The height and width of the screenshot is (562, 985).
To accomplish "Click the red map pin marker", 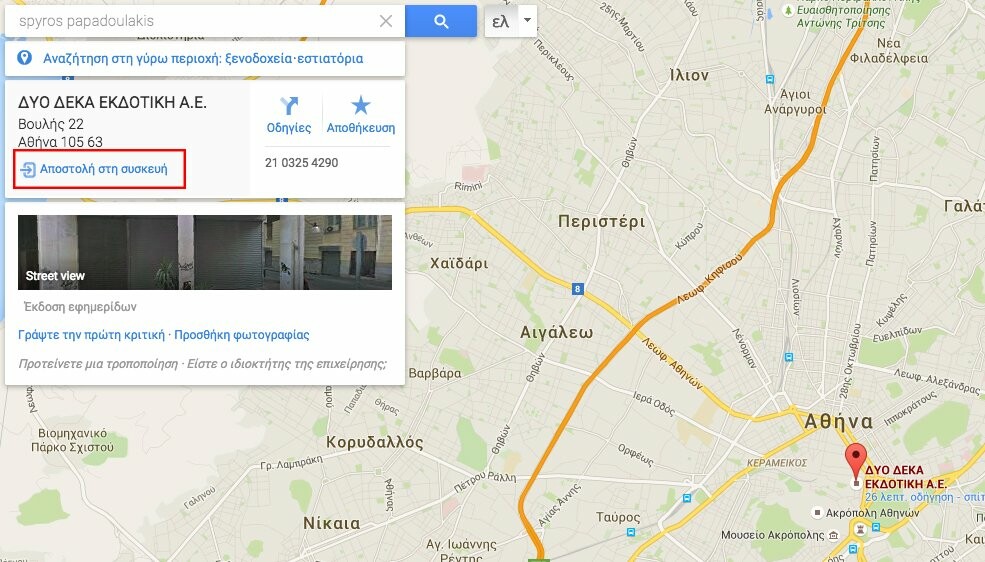I will 855,462.
